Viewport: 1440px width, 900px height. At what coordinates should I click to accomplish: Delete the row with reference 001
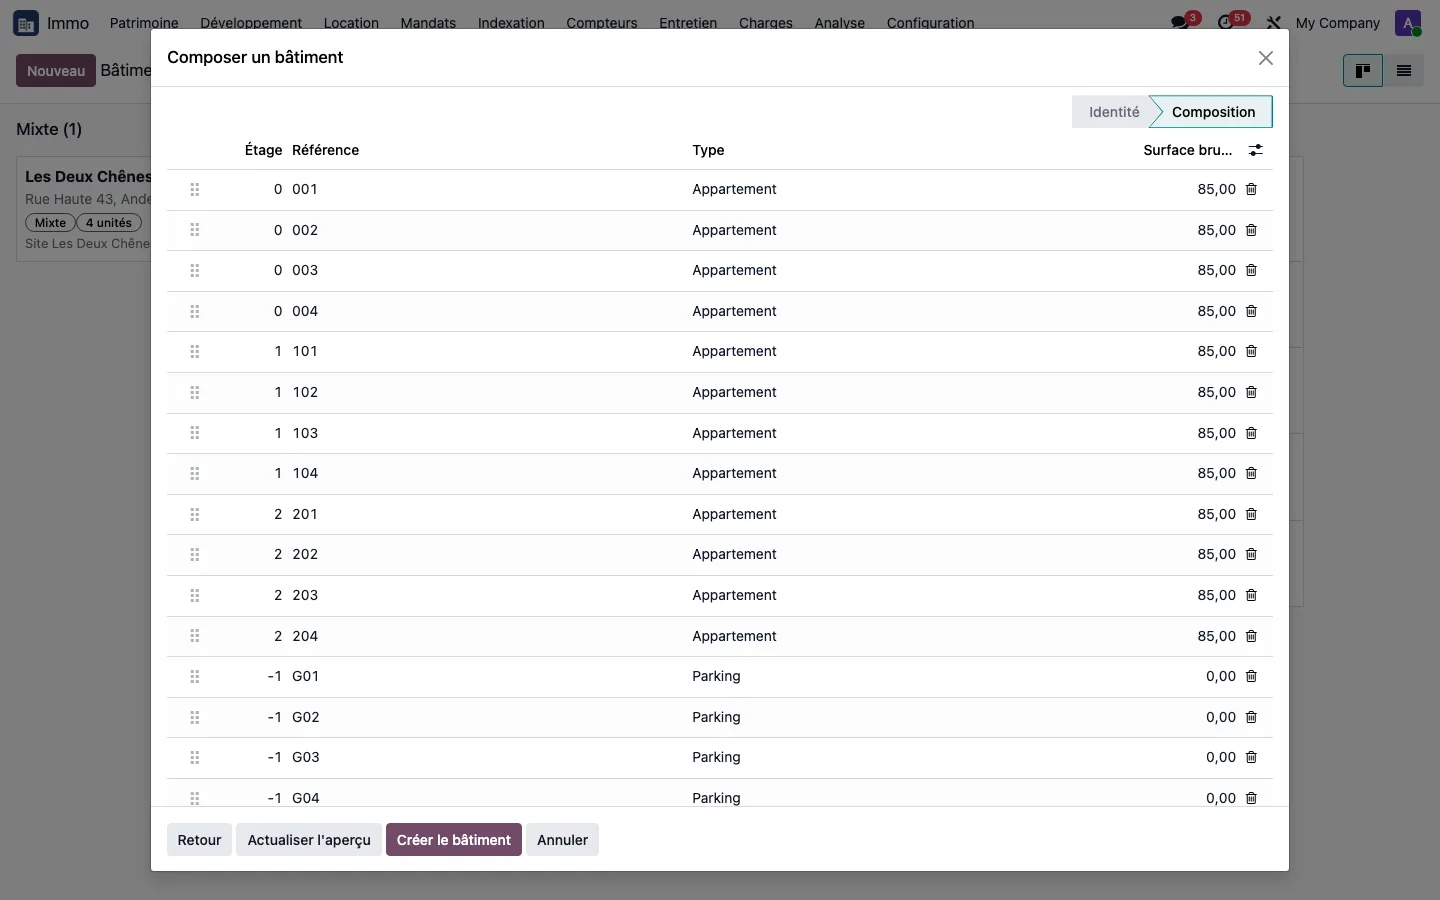click(x=1251, y=189)
